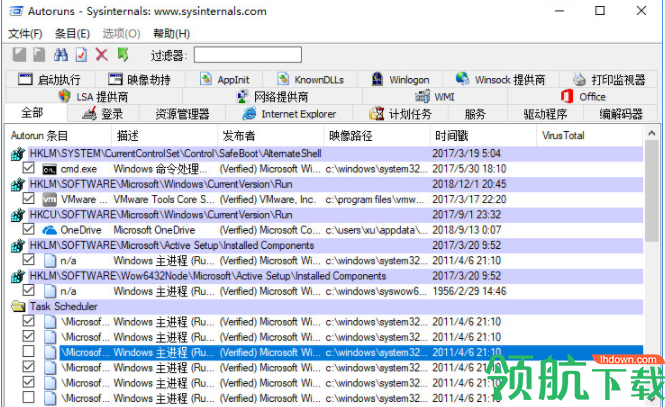Image resolution: width=665 pixels, height=407 pixels.
Task: Click 1956/2/29 14:46 timestamp cell
Action: pyautogui.click(x=469, y=291)
